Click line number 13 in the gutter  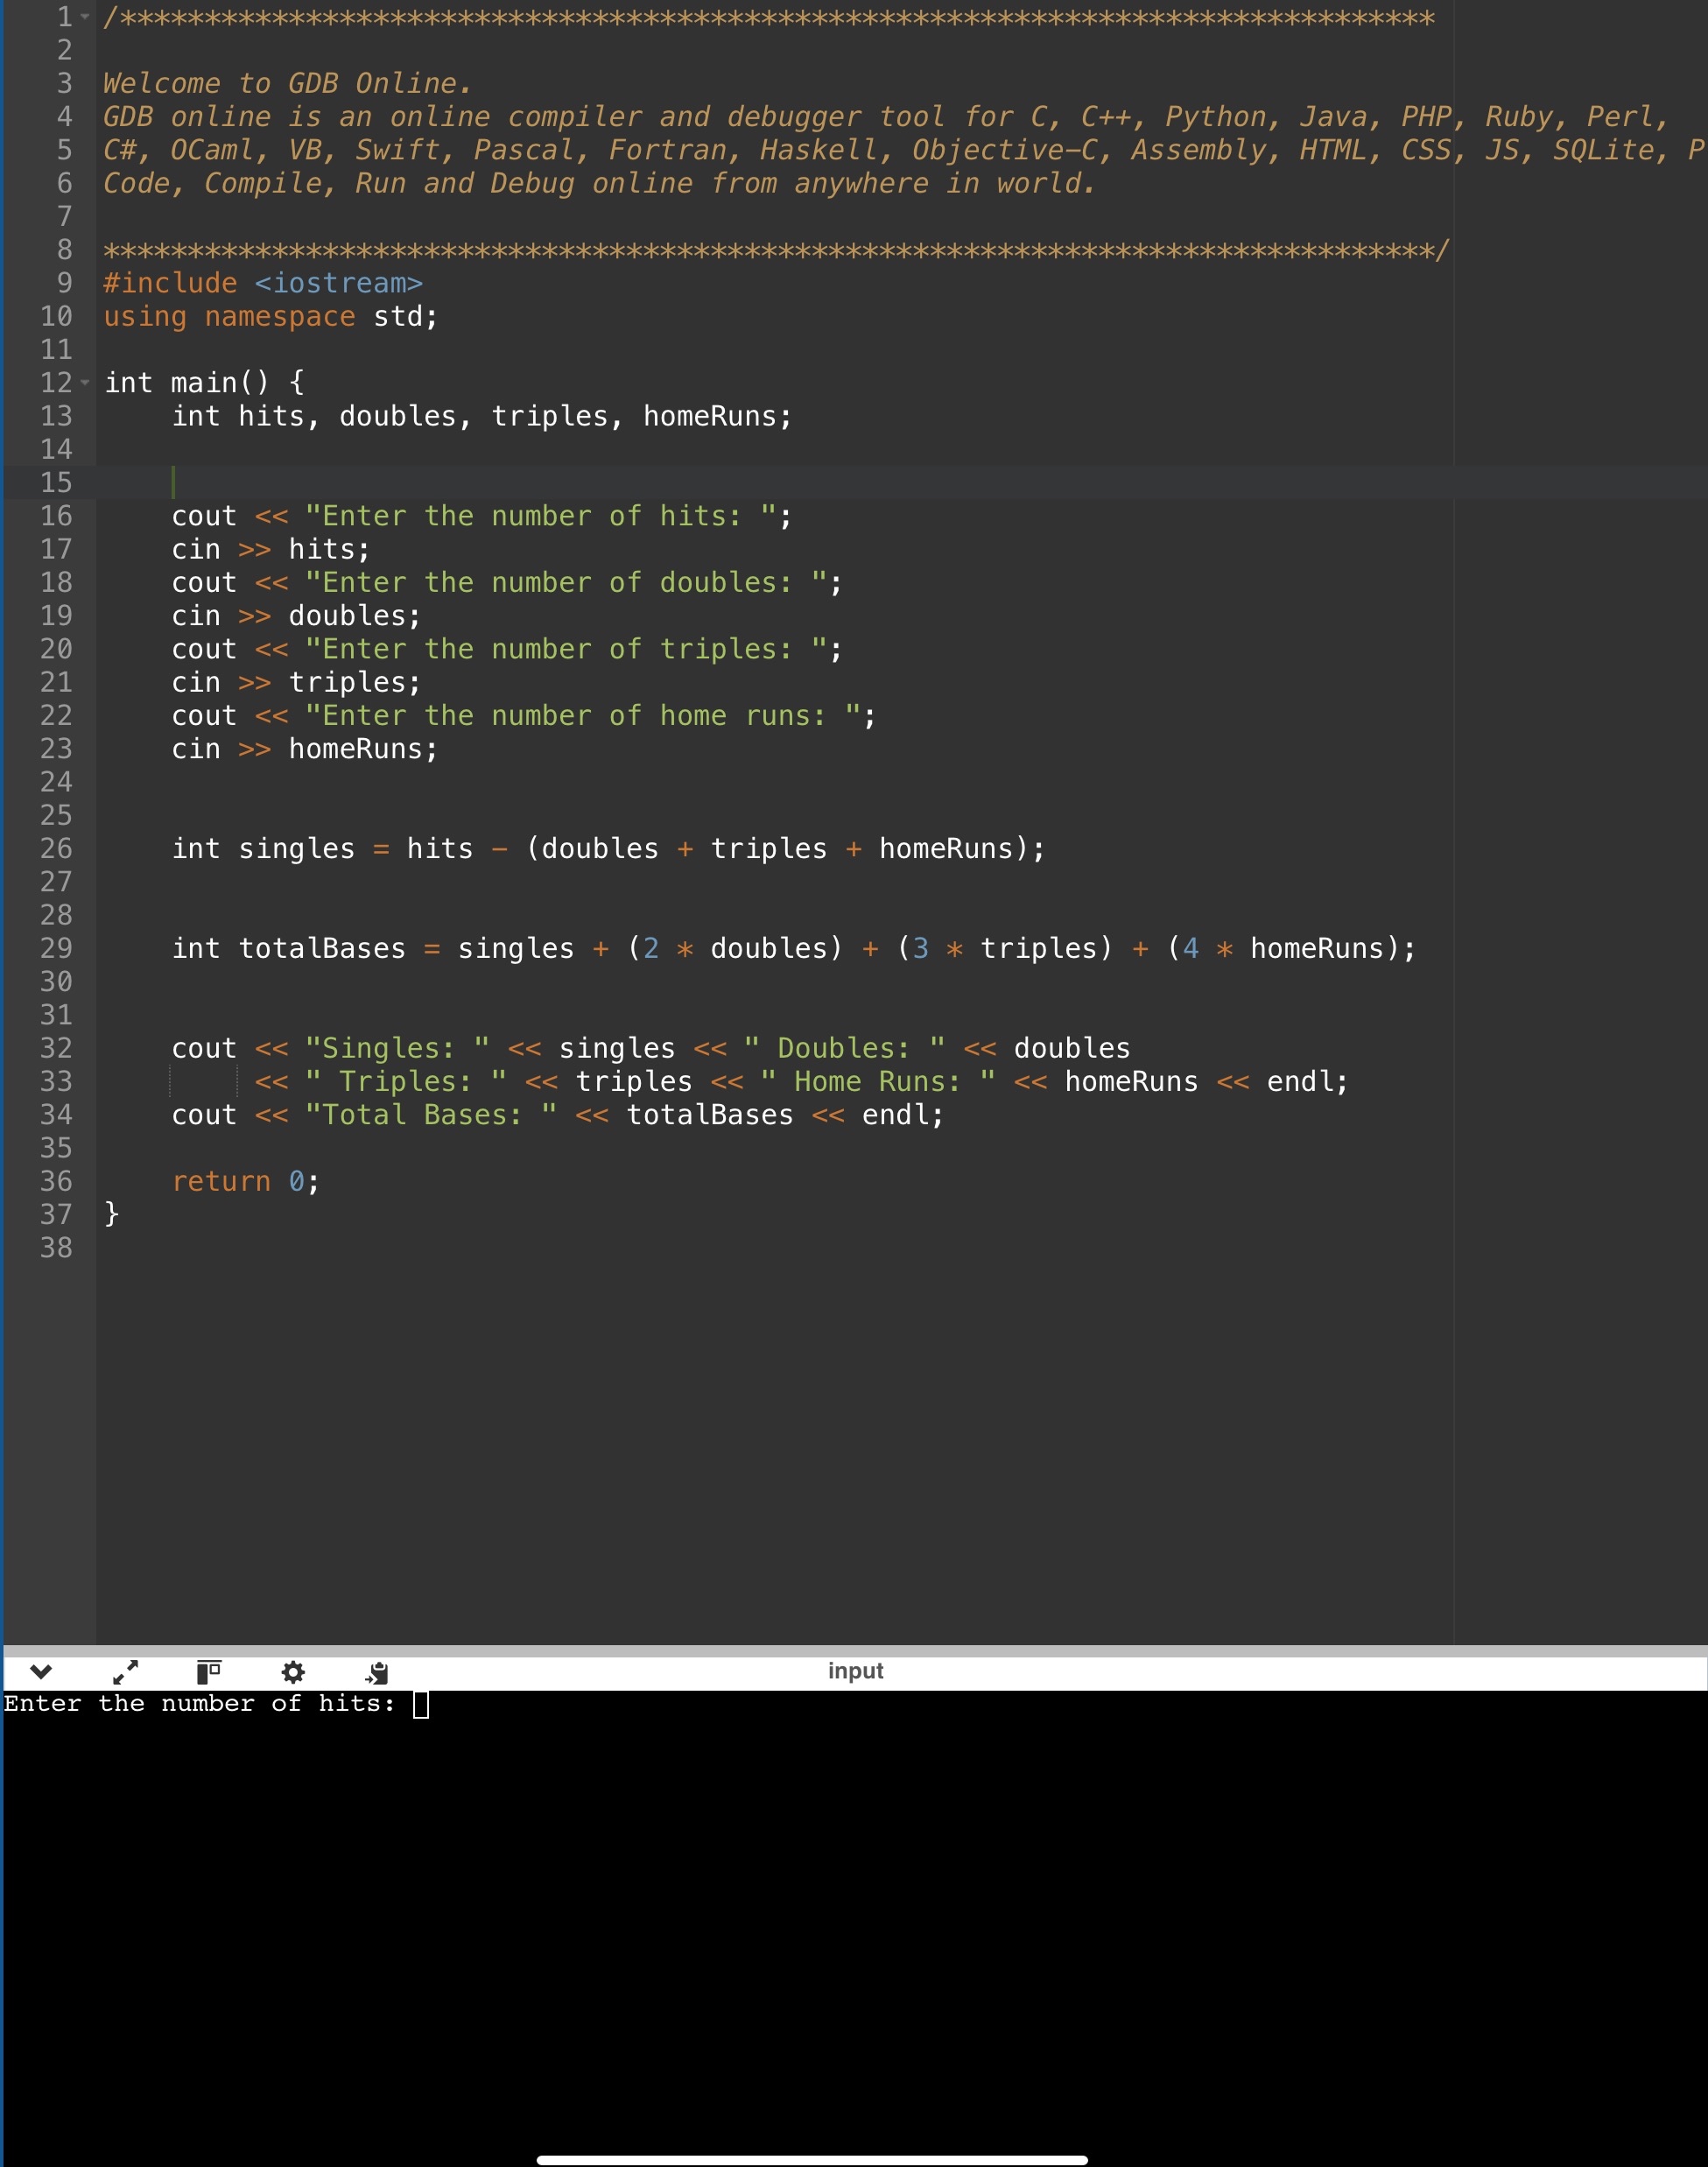(x=57, y=416)
